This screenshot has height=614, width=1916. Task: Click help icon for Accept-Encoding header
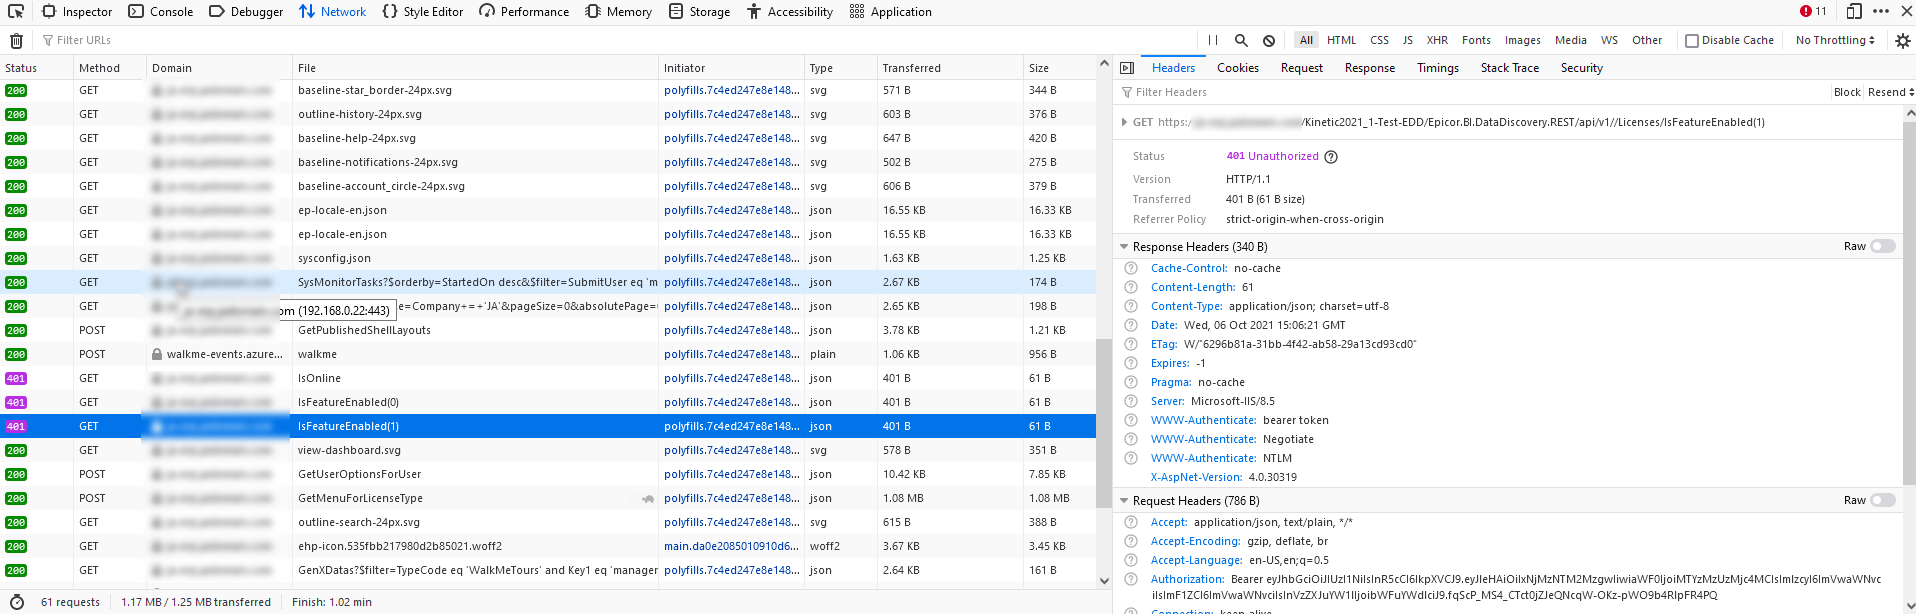1131,541
